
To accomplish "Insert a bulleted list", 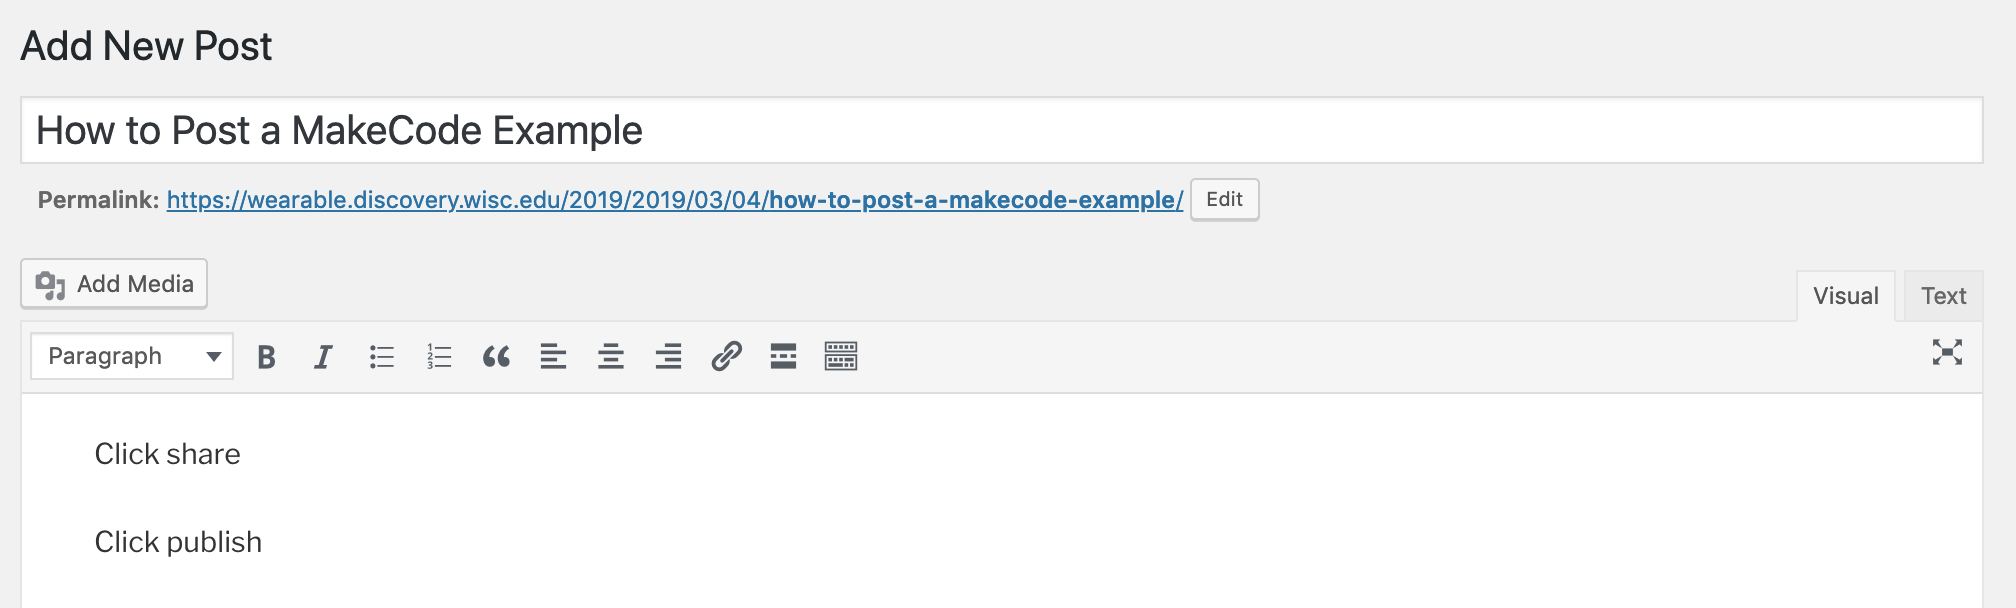I will point(381,356).
